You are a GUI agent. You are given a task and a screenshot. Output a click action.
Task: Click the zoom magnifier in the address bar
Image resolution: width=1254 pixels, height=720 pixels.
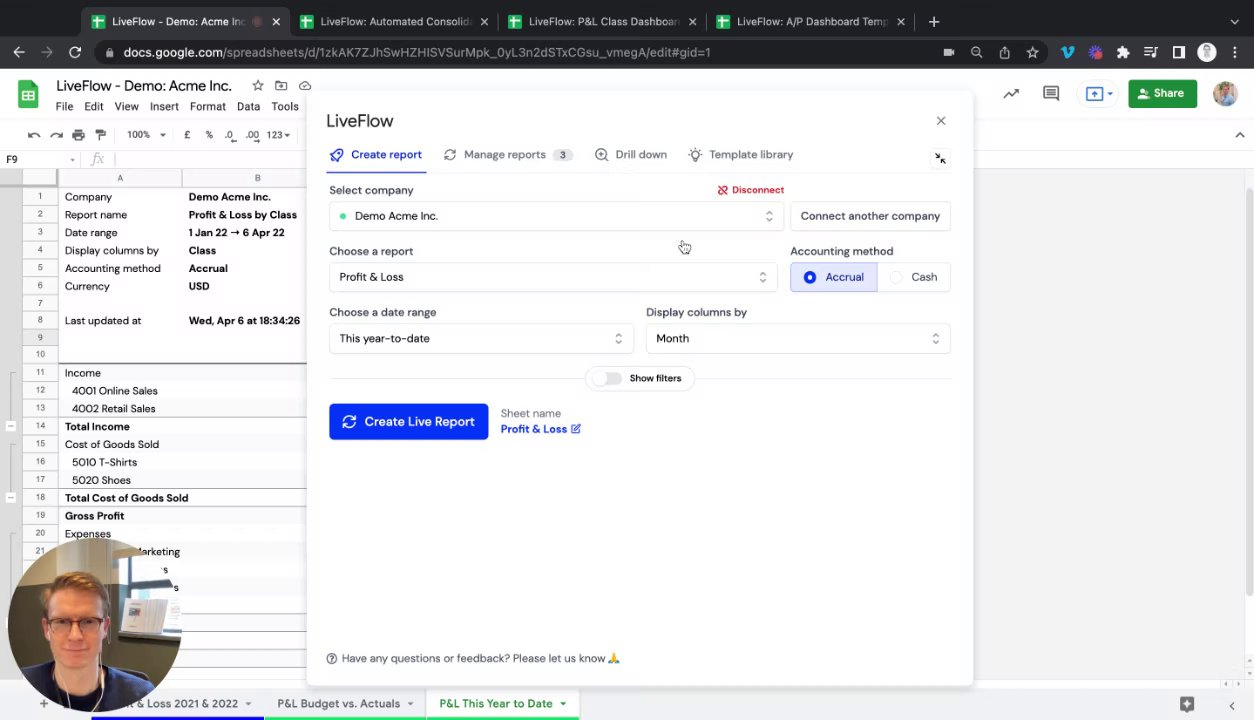point(976,52)
